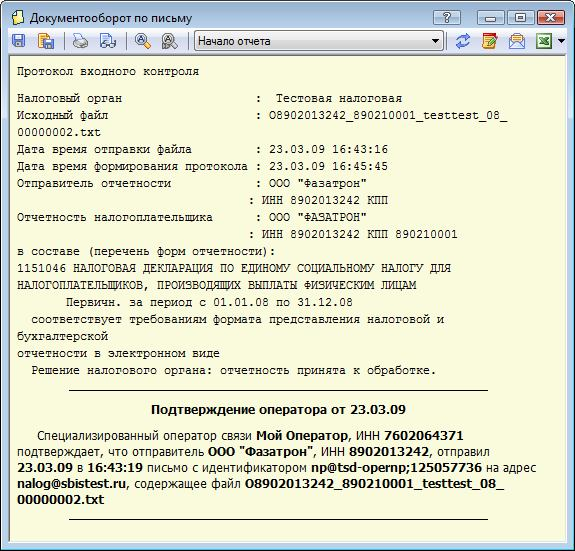
Task: Refresh the document with blue arrows icon
Action: [x=463, y=41]
